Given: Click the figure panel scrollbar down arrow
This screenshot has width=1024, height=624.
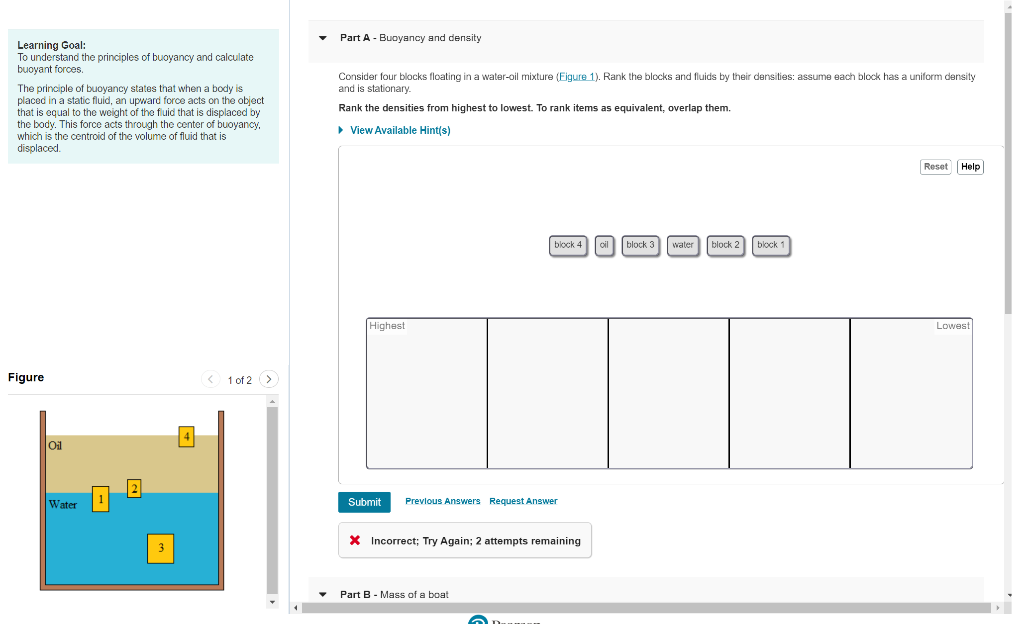Looking at the screenshot, I should [272, 602].
